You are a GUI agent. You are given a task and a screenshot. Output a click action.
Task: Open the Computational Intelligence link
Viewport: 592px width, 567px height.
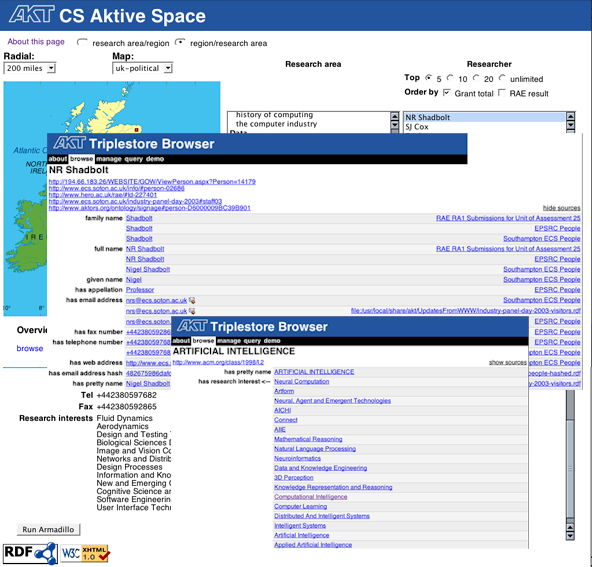click(311, 497)
